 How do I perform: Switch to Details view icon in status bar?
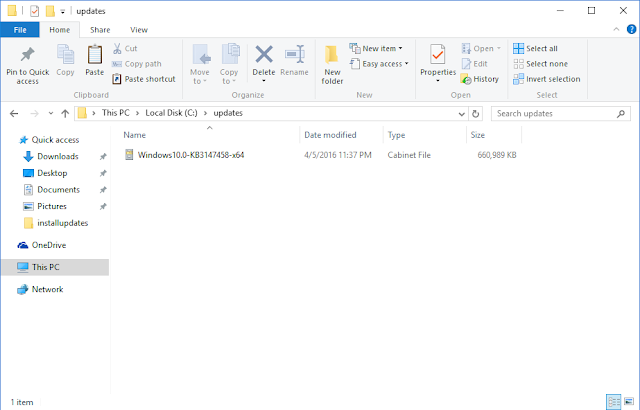[613, 402]
